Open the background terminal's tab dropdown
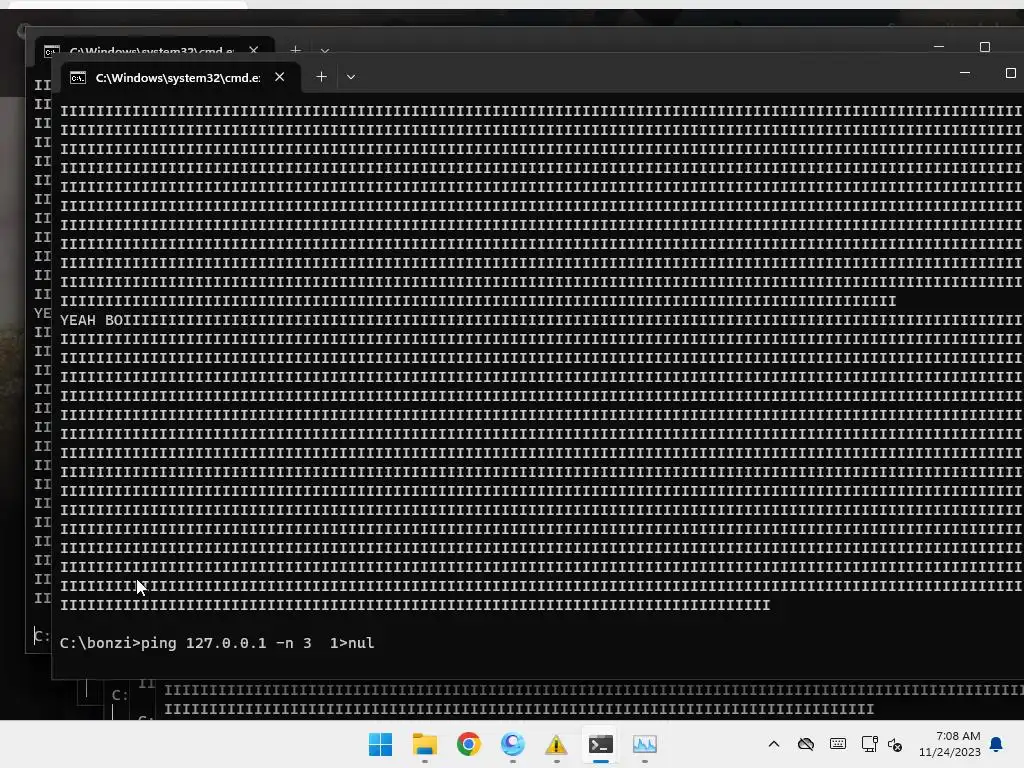This screenshot has width=1024, height=768. click(x=325, y=50)
